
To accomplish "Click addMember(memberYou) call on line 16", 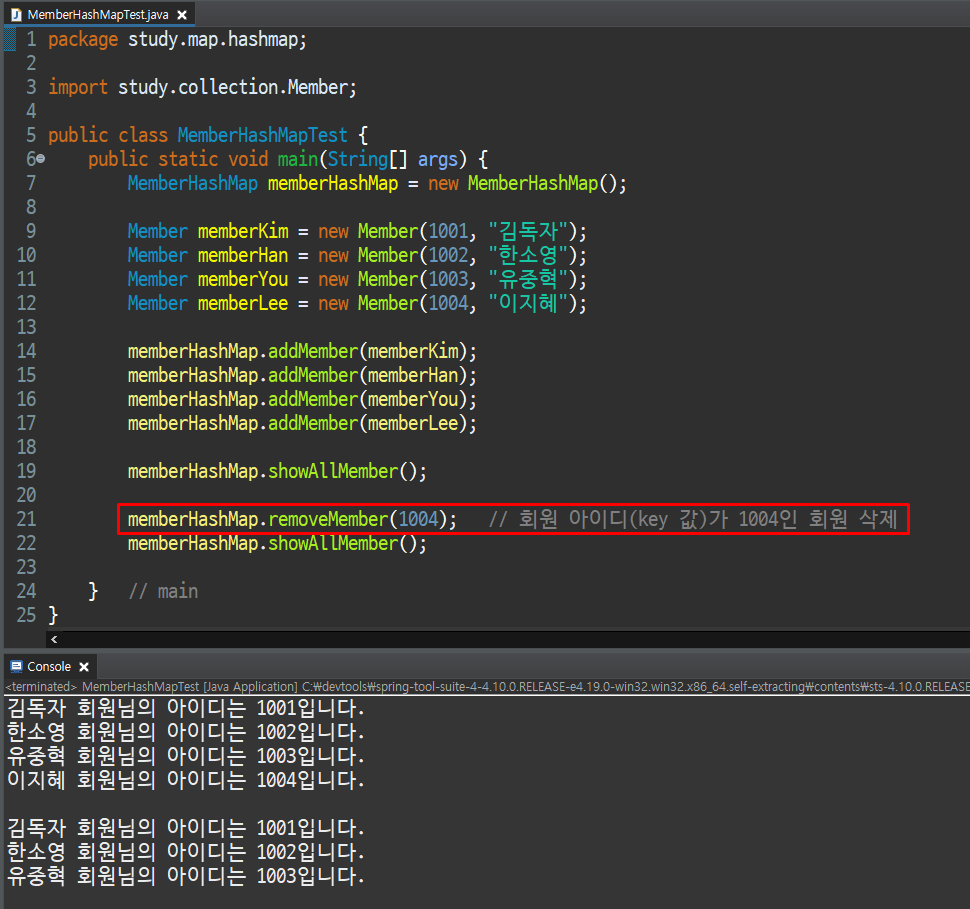I will [367, 400].
